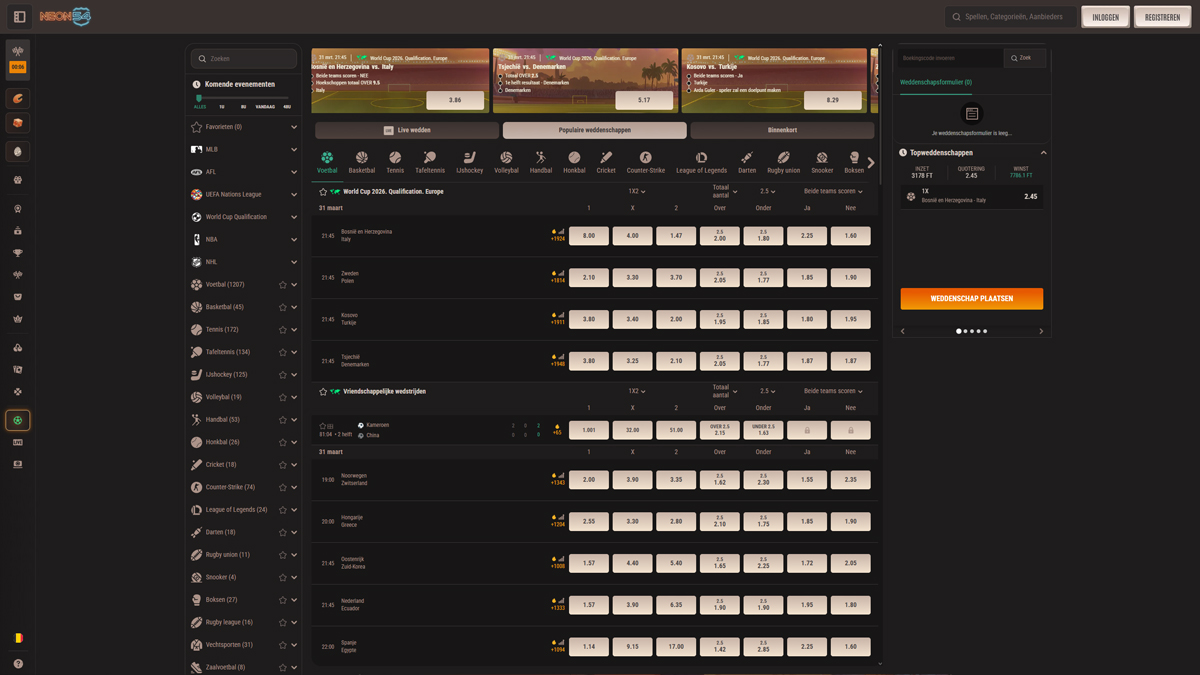Screen dimensions: 1200x675
Task: Select the Counter-Strike icon in sports row
Action: (x=645, y=158)
